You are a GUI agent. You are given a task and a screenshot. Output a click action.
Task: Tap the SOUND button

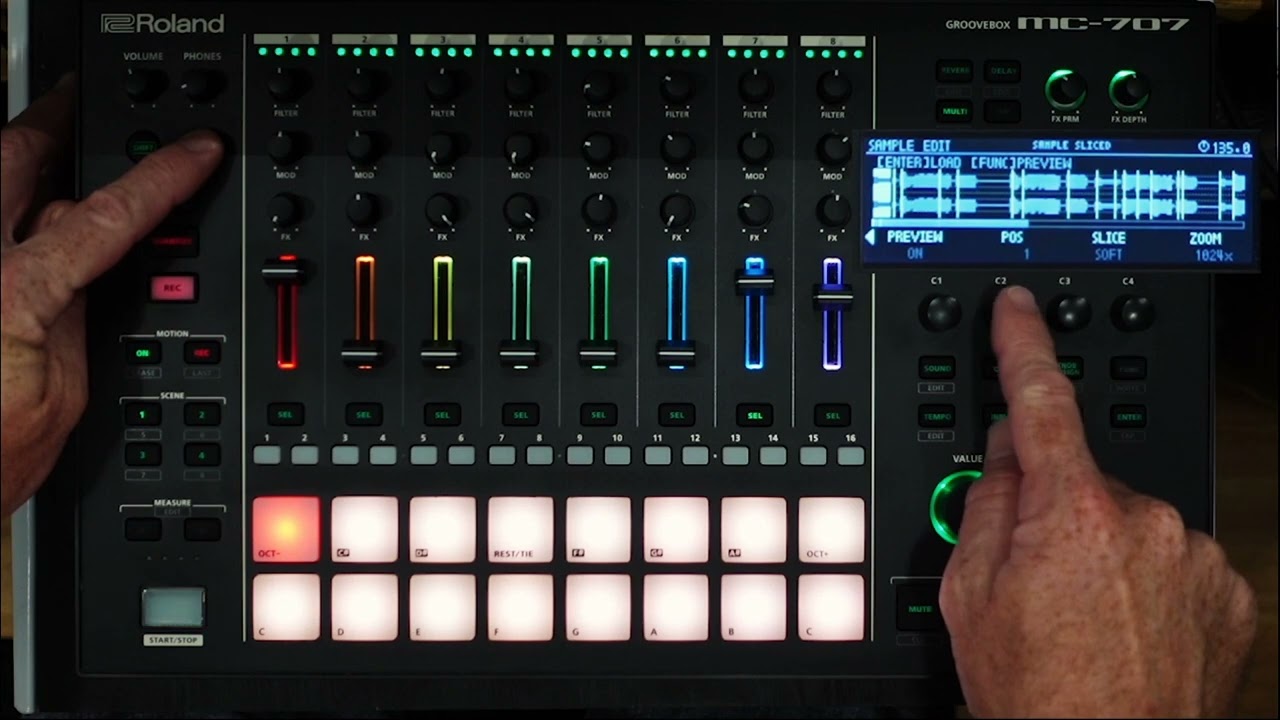[937, 368]
